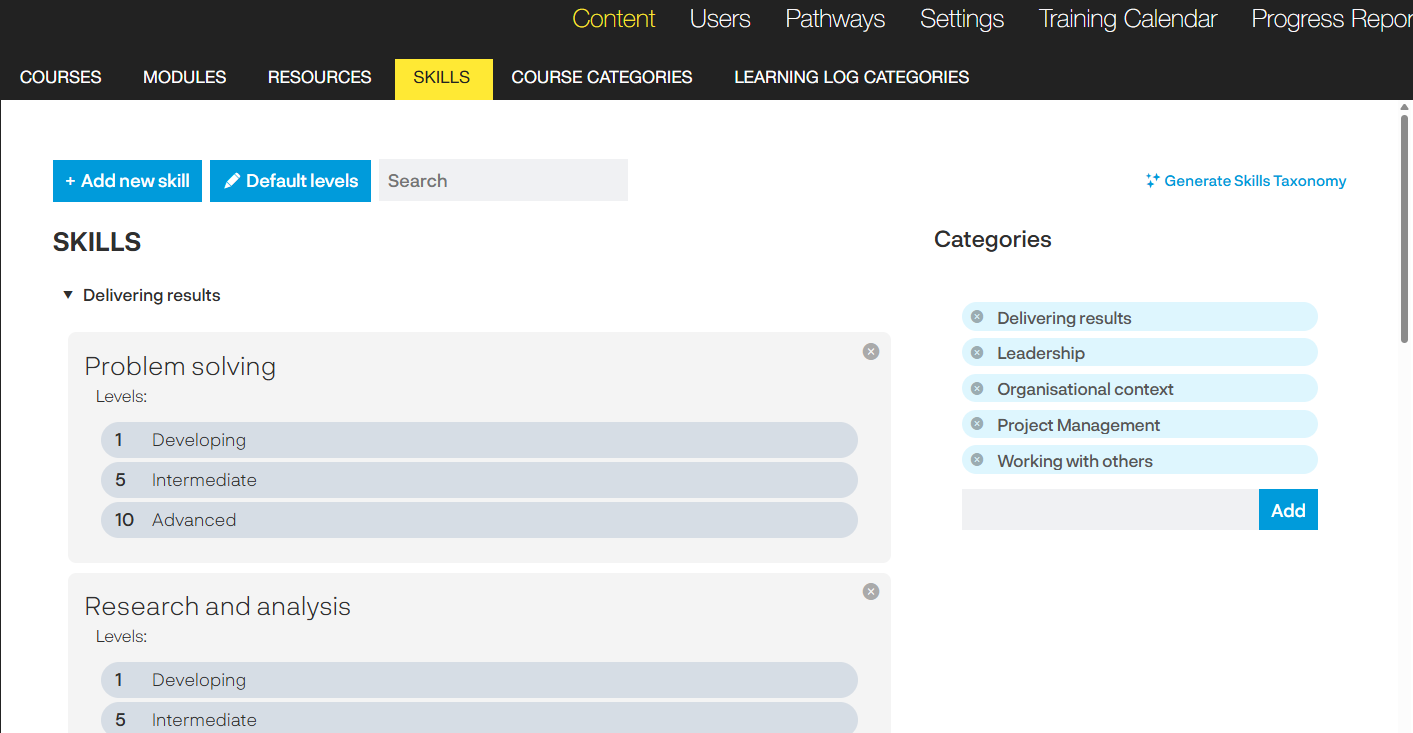Screen dimensions: 1413x733
Task: Collapse the Delivering results skills group
Action: pyautogui.click(x=68, y=295)
